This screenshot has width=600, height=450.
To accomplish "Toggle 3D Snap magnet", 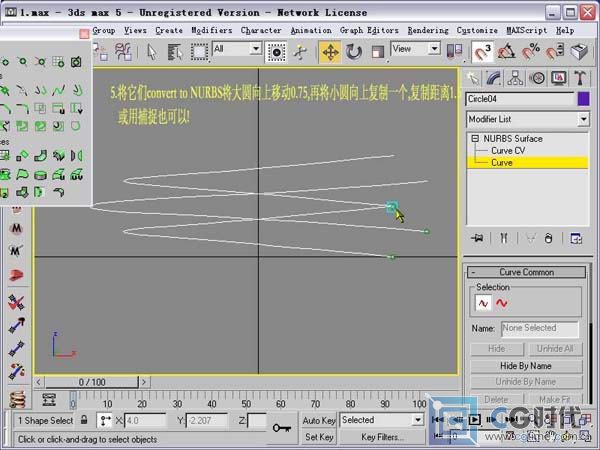I will coord(483,52).
